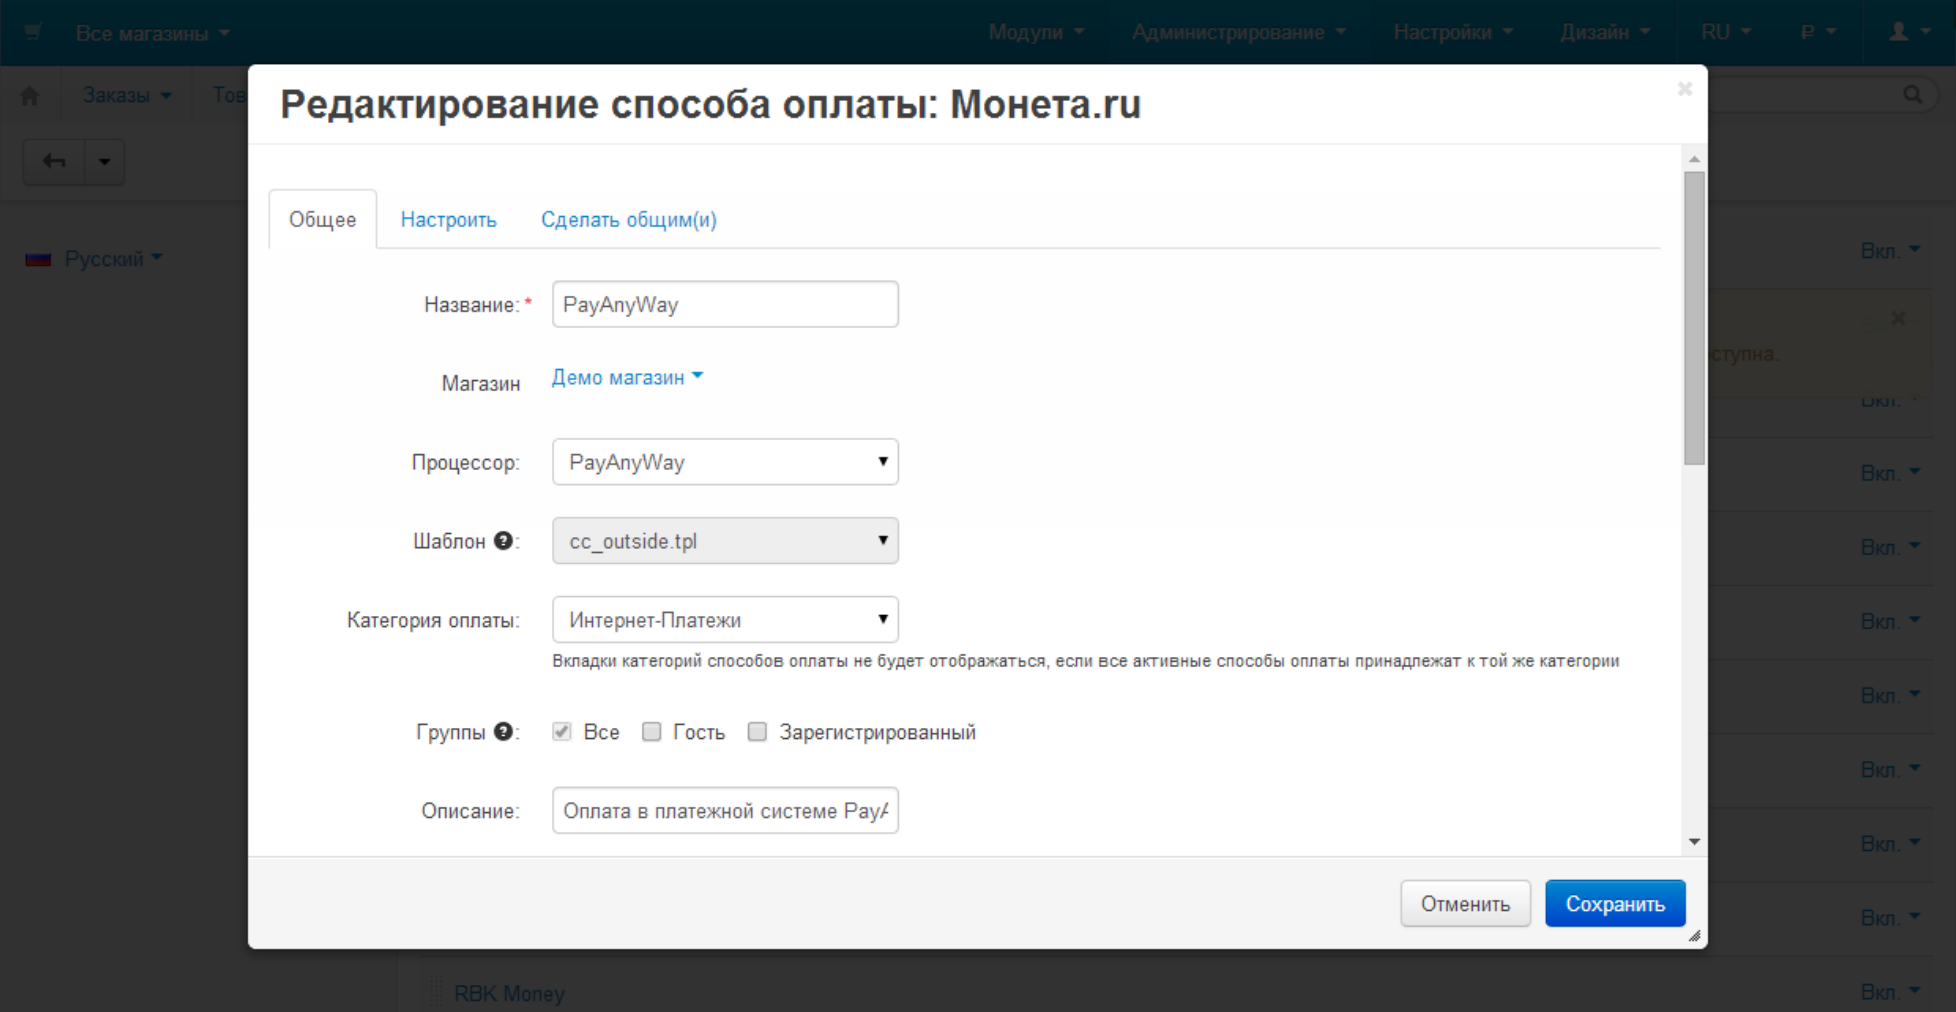Switch to Сделать общим(и) tab
This screenshot has height=1012, width=1956.
[629, 219]
